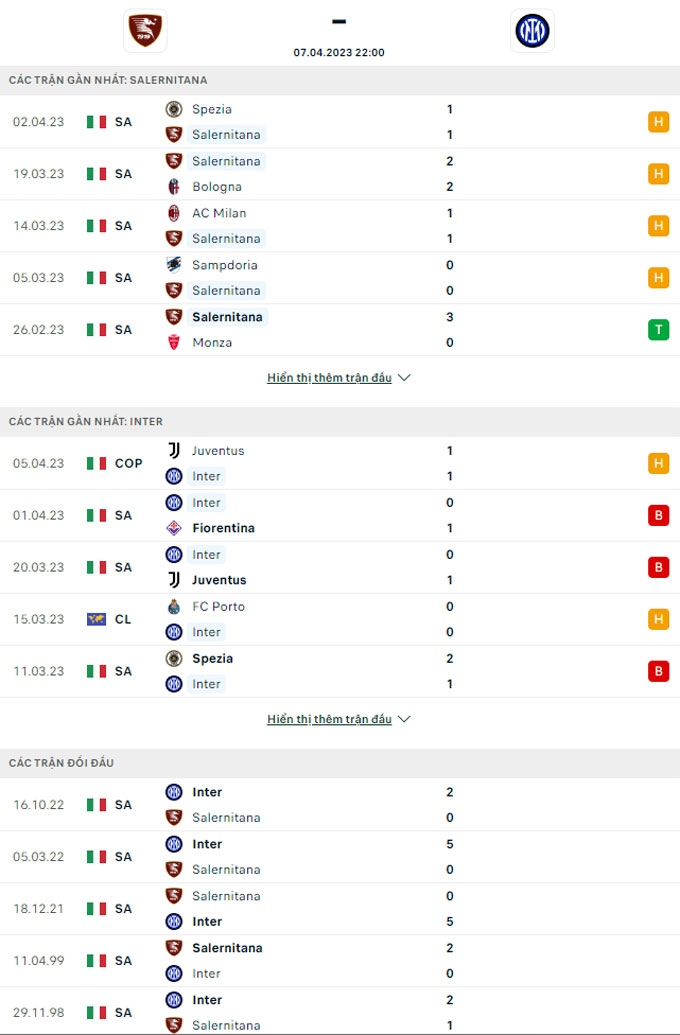This screenshot has width=680, height=1035.
Task: Click the Italy flag icon on the 19.03.23 row
Action: pyautogui.click(x=95, y=173)
